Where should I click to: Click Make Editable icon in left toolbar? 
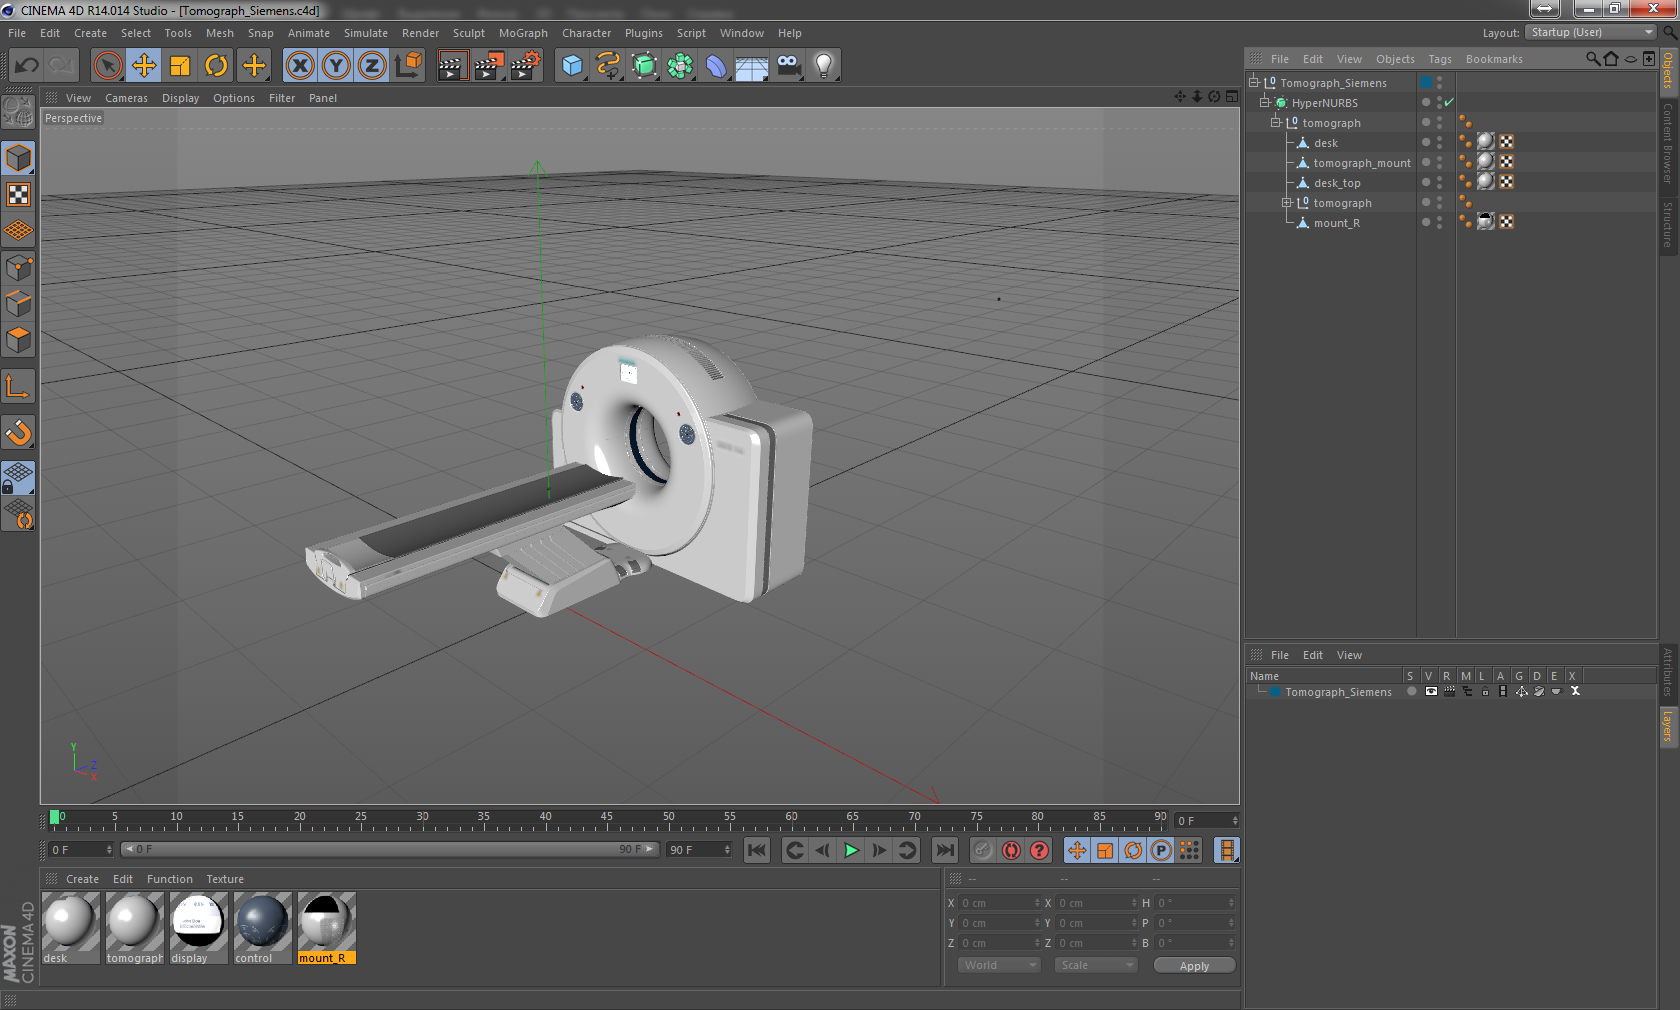coord(19,113)
